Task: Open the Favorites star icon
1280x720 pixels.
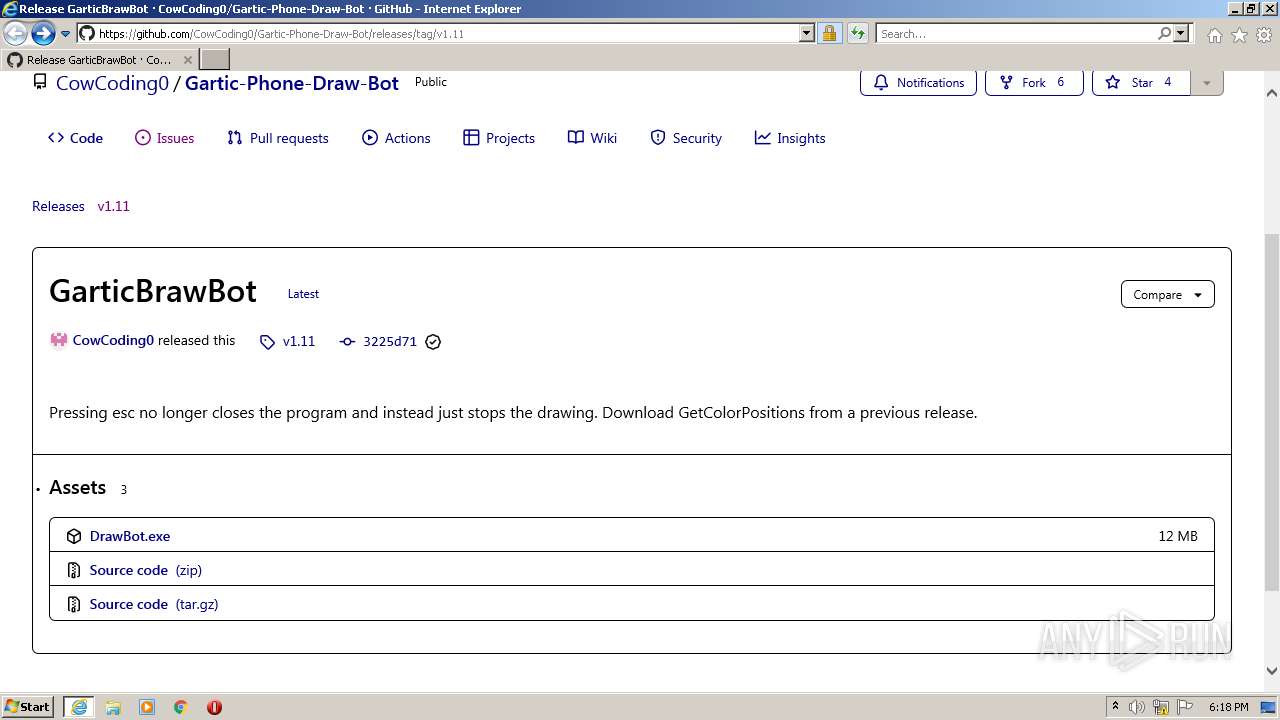Action: click(x=1239, y=35)
